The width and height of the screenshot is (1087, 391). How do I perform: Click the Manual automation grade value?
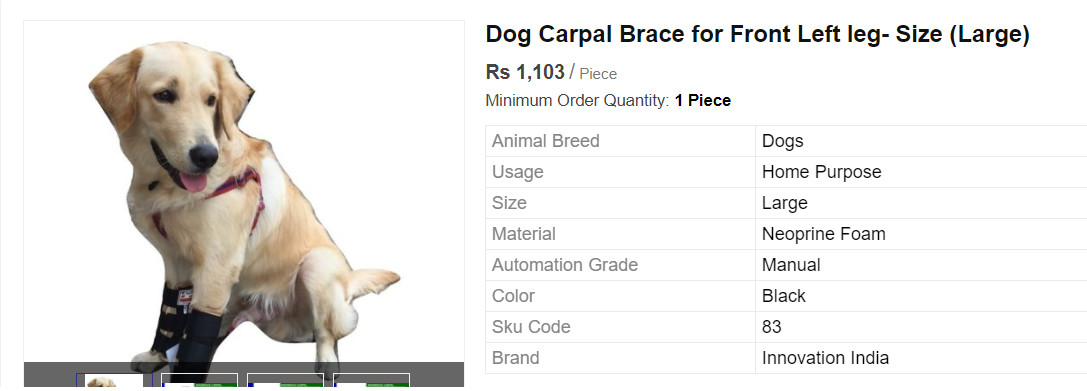pos(791,265)
